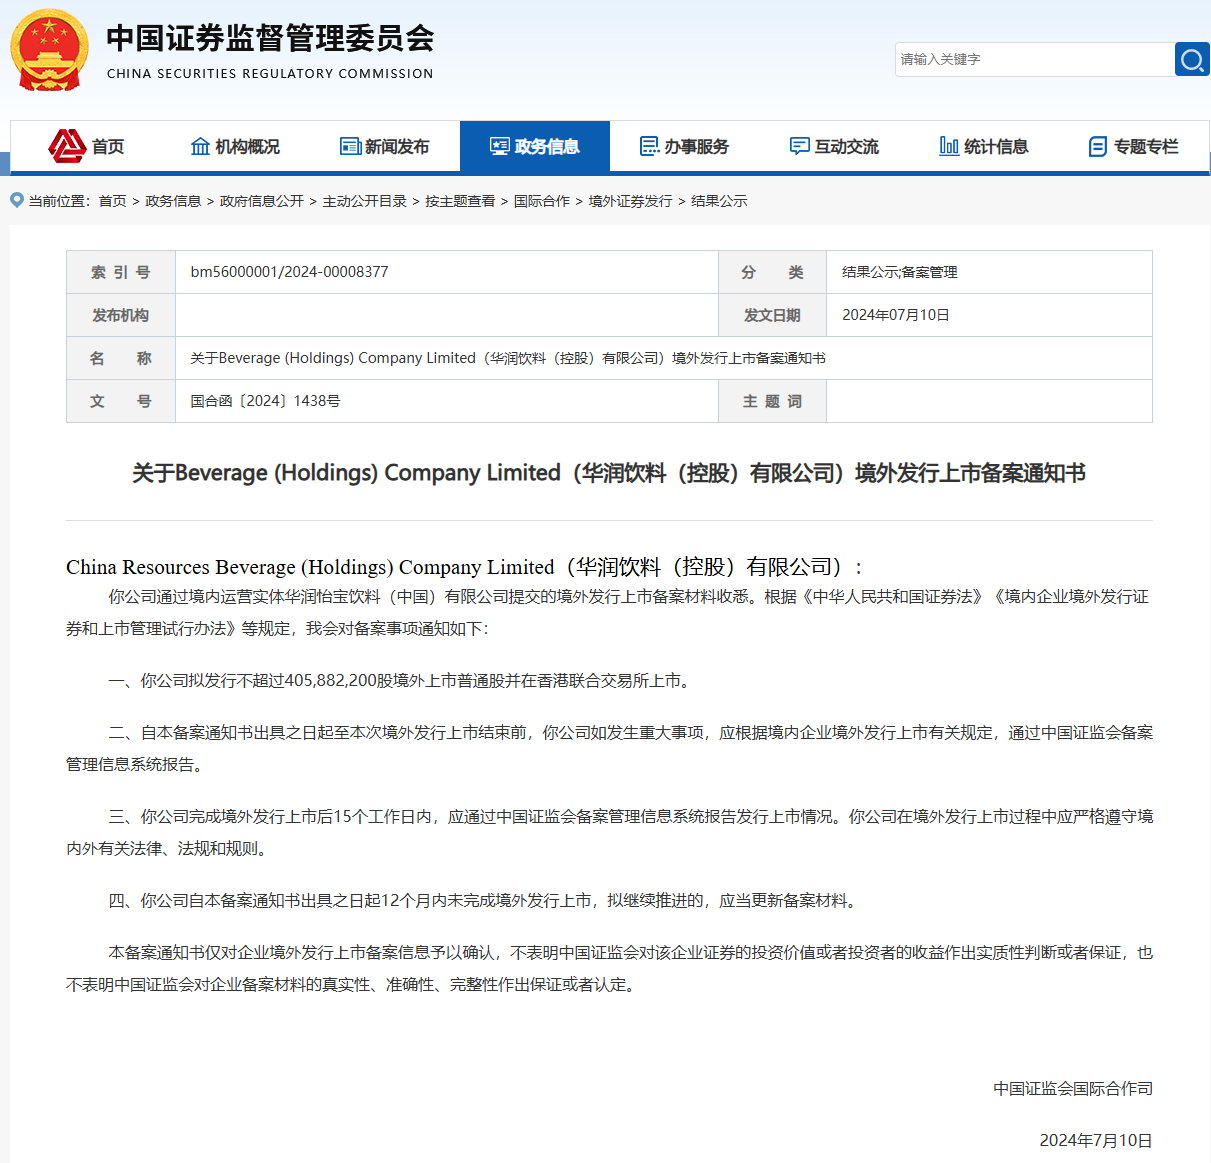Select the 政务信息 navigation tab
This screenshot has height=1163, width=1211.
pos(535,147)
